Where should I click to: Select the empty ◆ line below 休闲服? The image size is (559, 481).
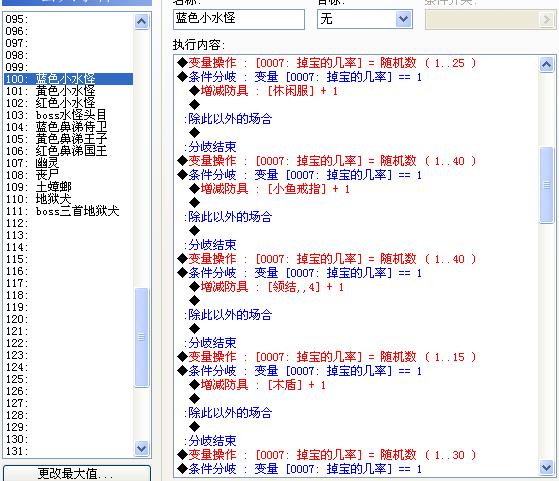coord(195,105)
